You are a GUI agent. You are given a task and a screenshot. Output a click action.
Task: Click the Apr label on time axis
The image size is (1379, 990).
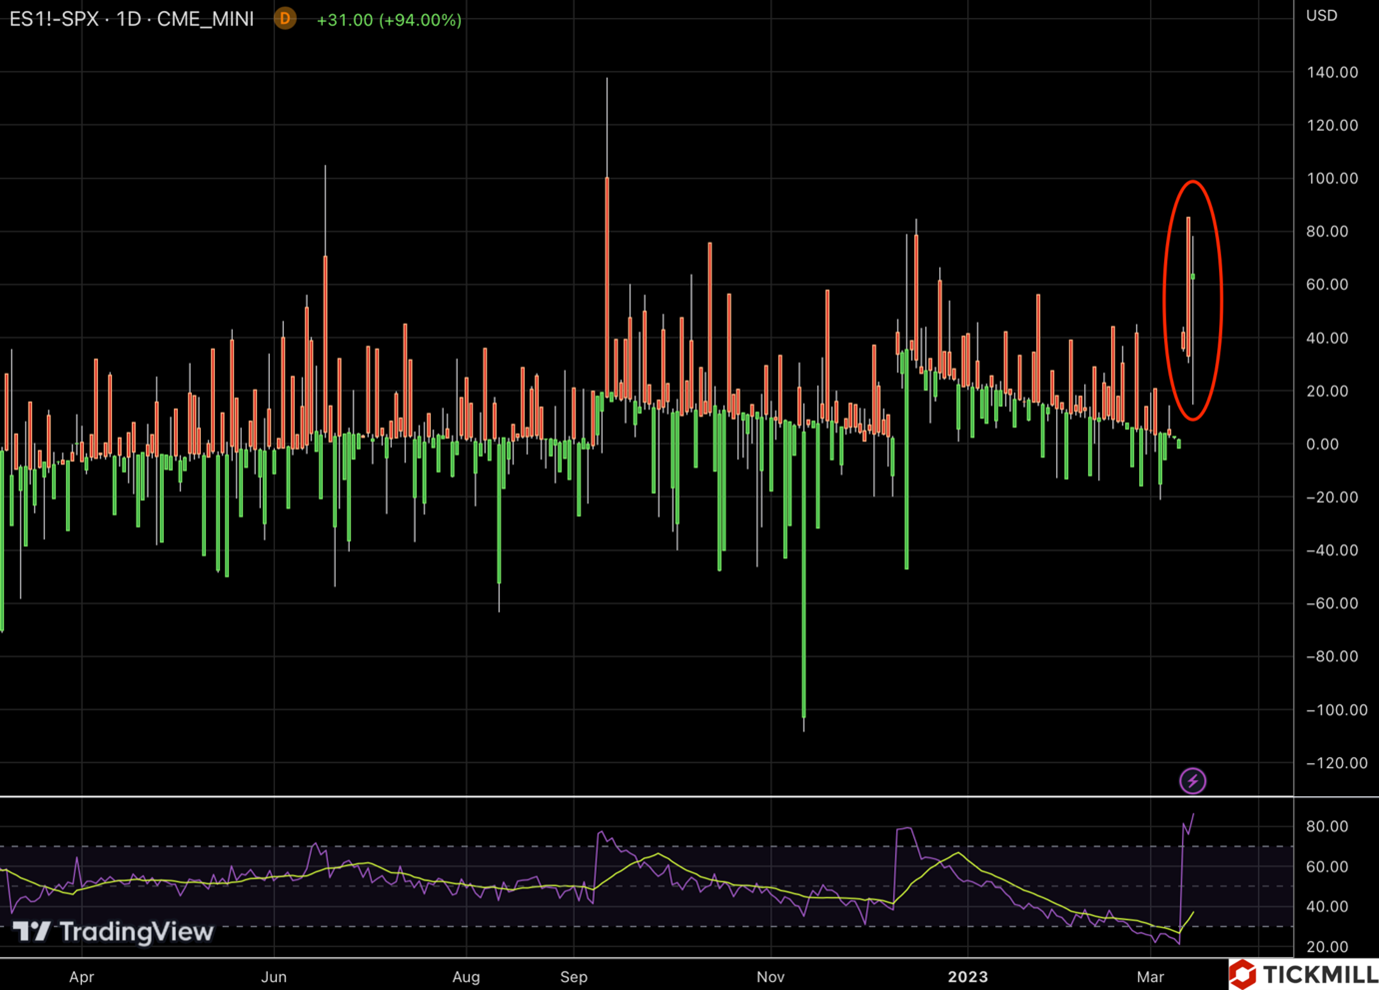[82, 977]
